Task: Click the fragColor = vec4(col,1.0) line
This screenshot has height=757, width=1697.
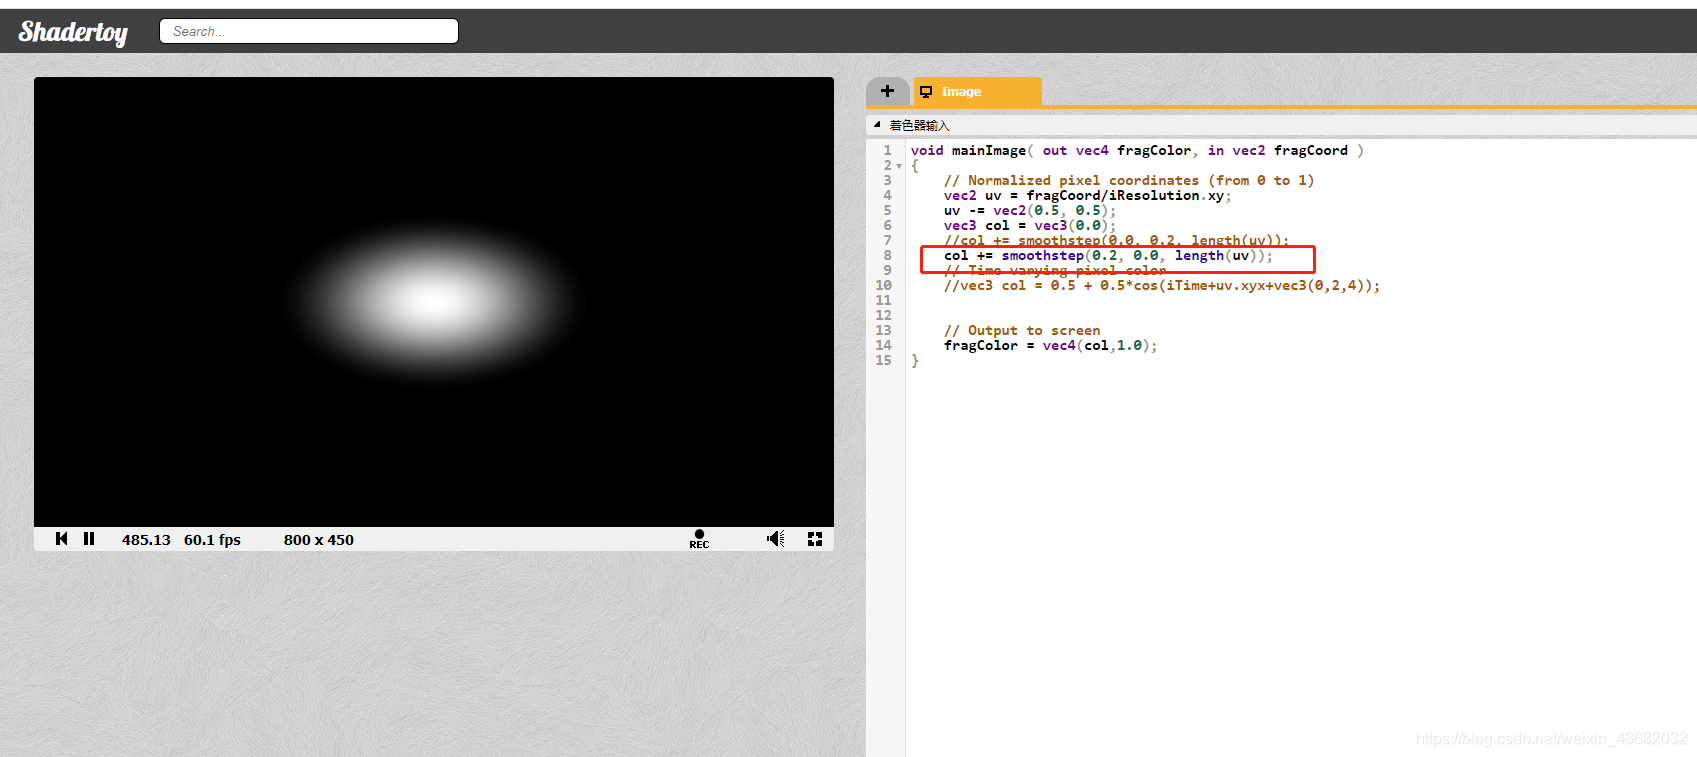Action: tap(1051, 345)
